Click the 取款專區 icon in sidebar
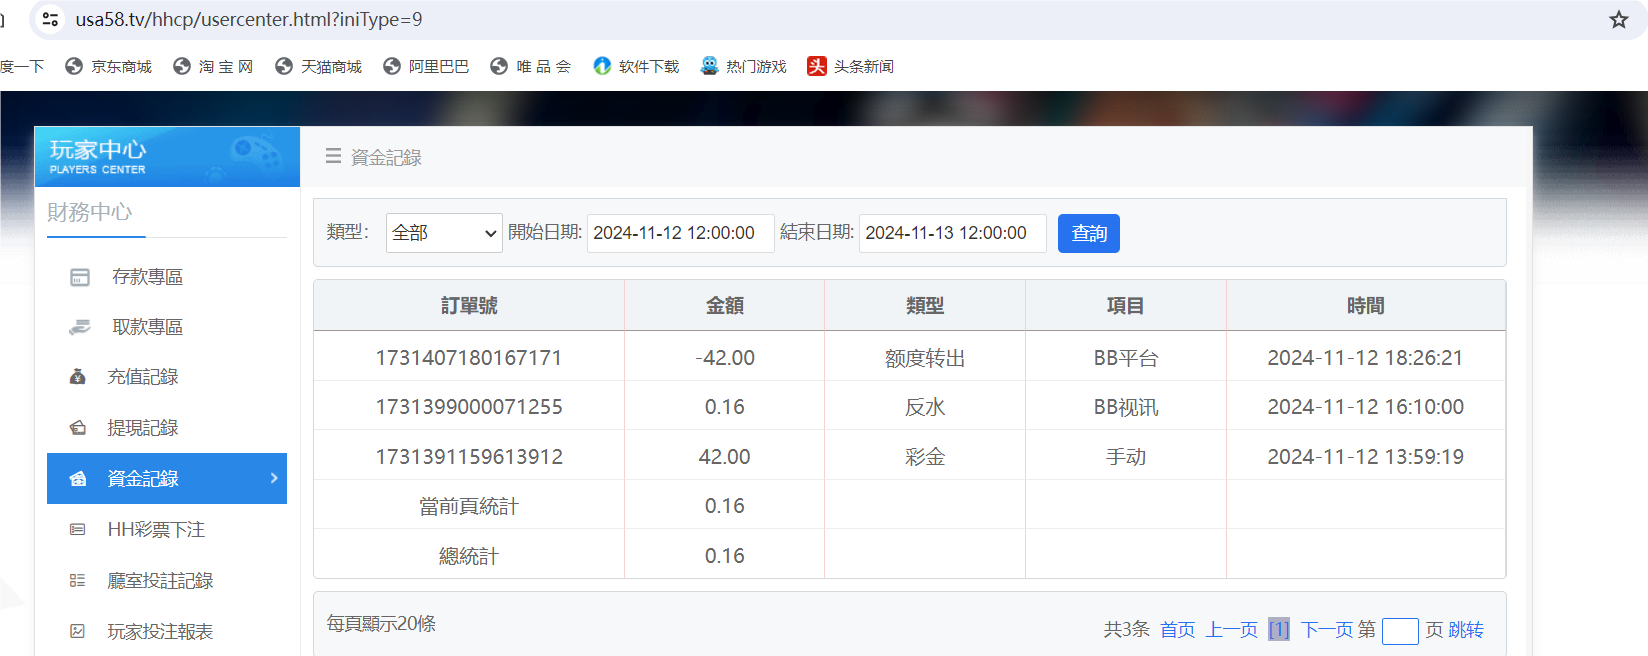 [80, 327]
